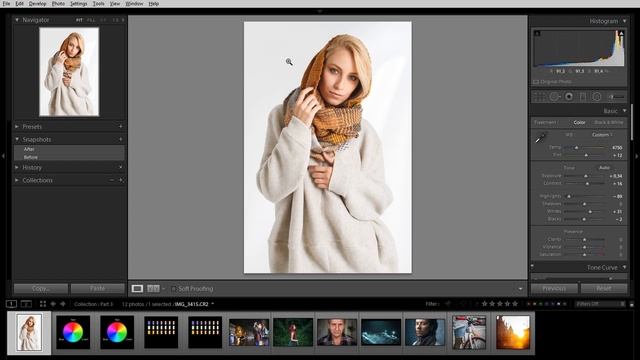This screenshot has height=360, width=640.
Task: Filter by flagged photos icon
Action: point(448,304)
